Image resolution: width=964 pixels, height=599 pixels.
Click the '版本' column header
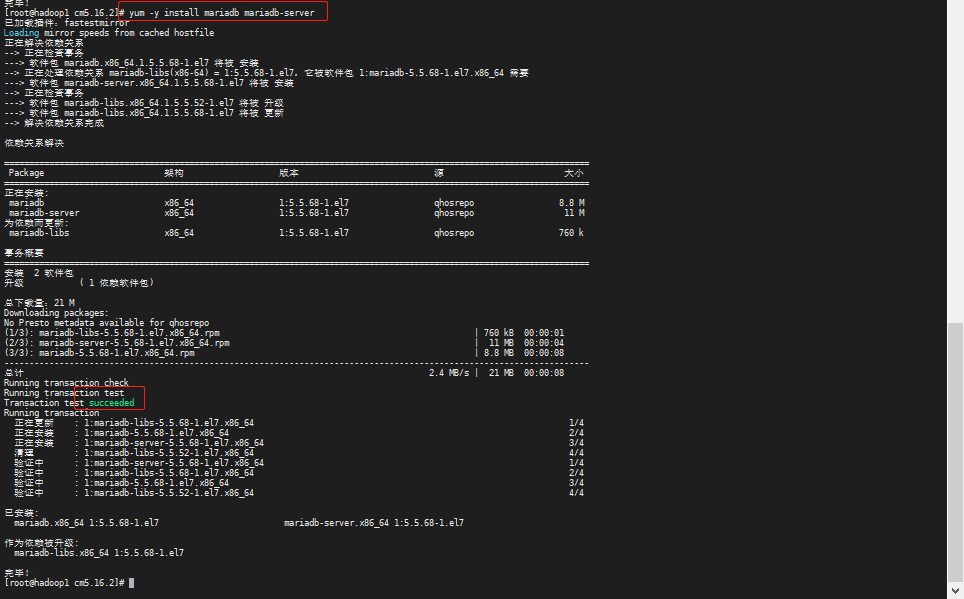(288, 173)
